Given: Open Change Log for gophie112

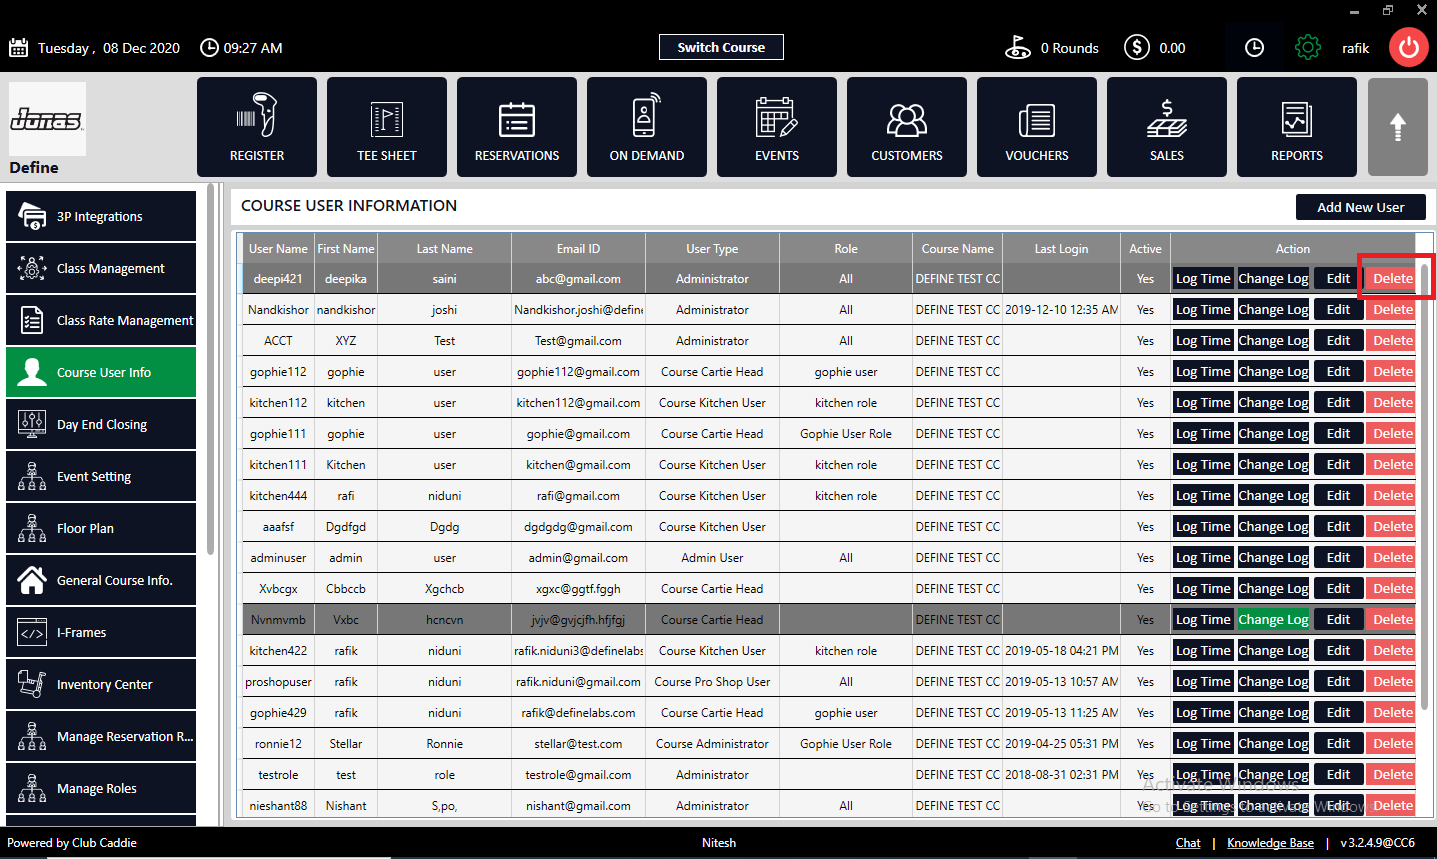Looking at the screenshot, I should click(x=1273, y=371).
